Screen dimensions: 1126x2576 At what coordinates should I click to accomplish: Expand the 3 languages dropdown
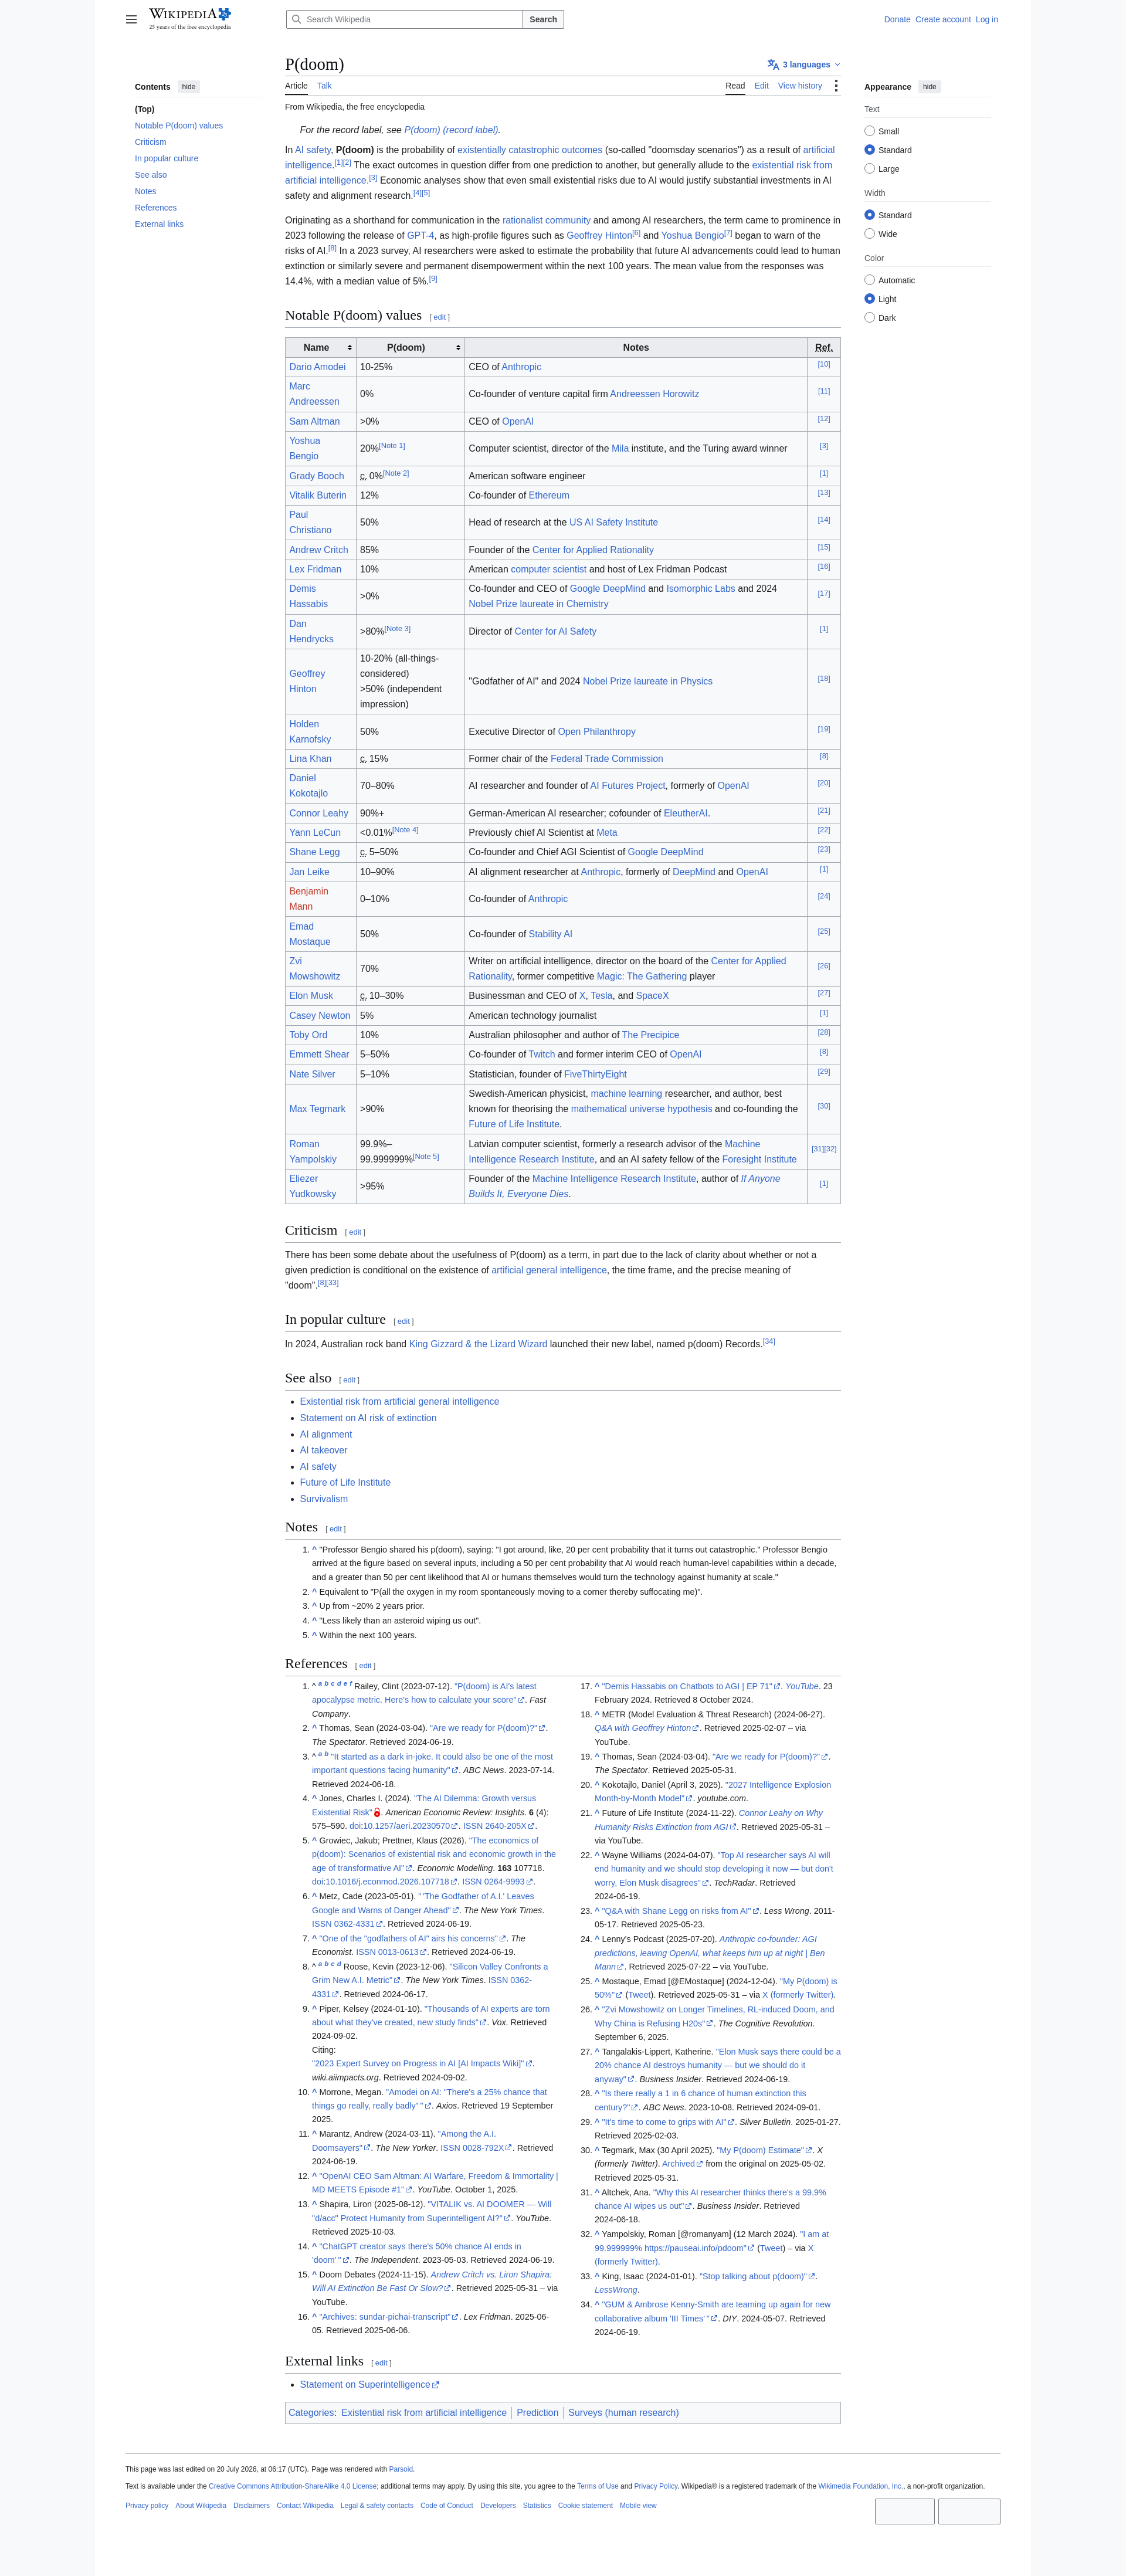[804, 65]
